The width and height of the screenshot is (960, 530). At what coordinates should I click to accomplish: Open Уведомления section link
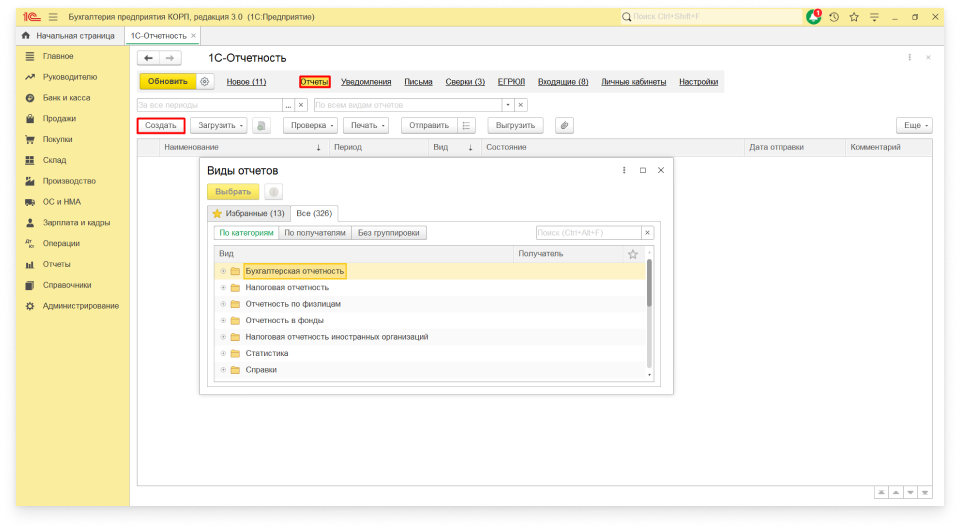[x=366, y=82]
